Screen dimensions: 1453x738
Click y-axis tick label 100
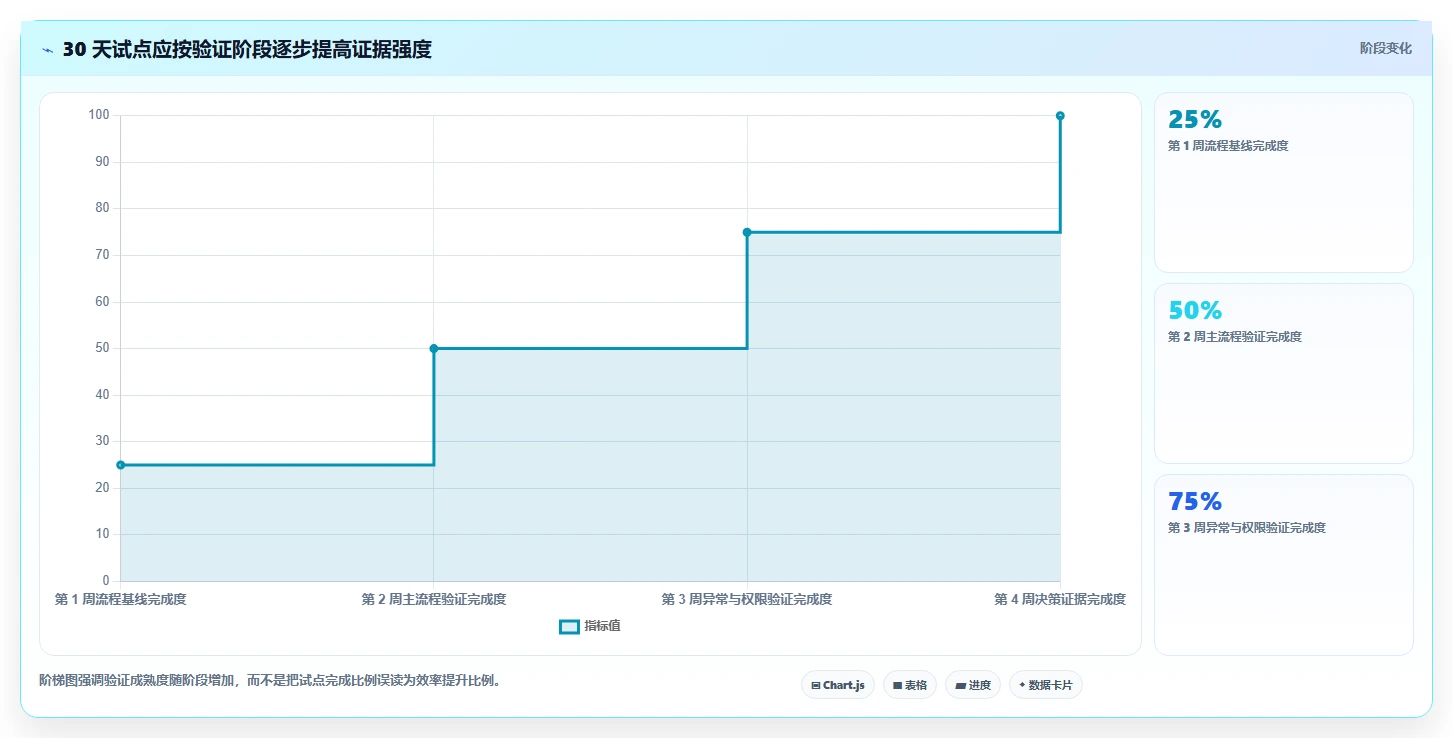pos(98,115)
